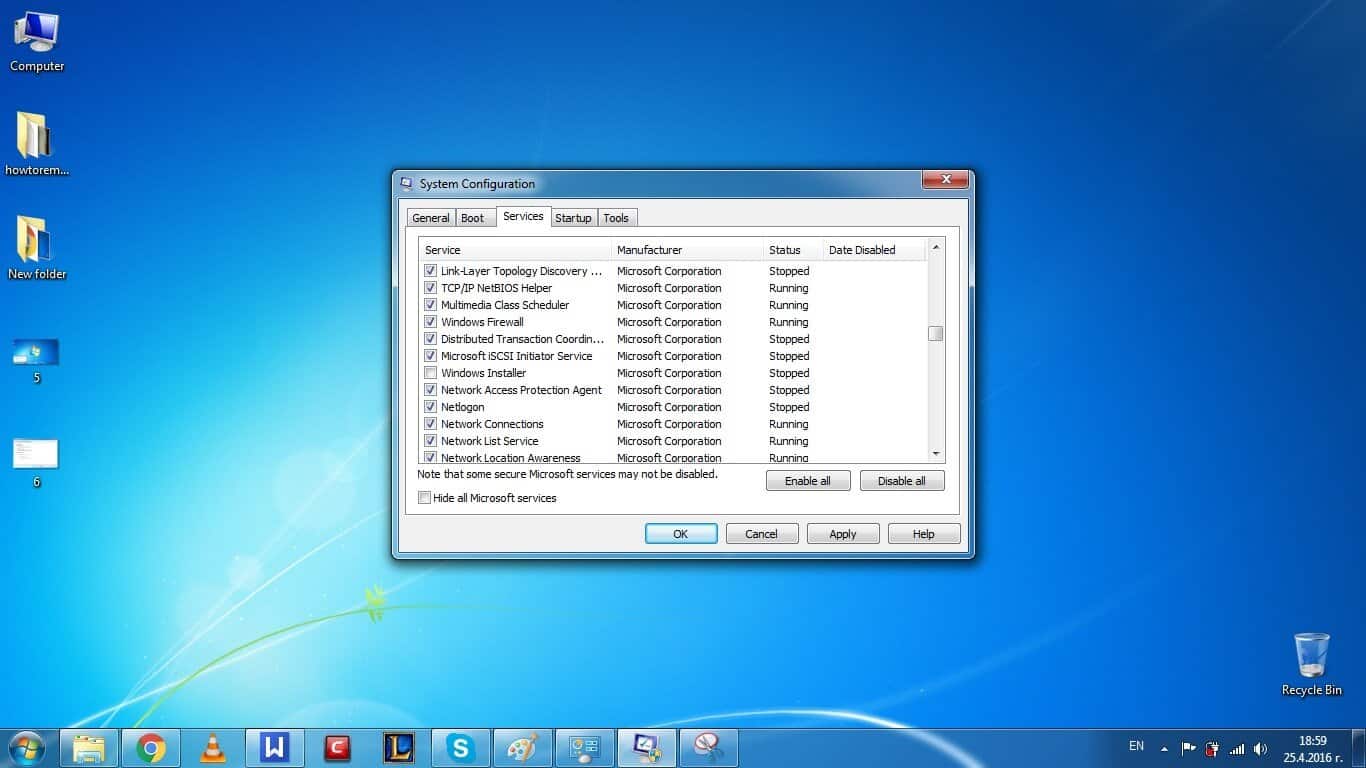Screen dimensions: 1366x768
Task: Show hidden tray icons arrow
Action: tap(1164, 748)
